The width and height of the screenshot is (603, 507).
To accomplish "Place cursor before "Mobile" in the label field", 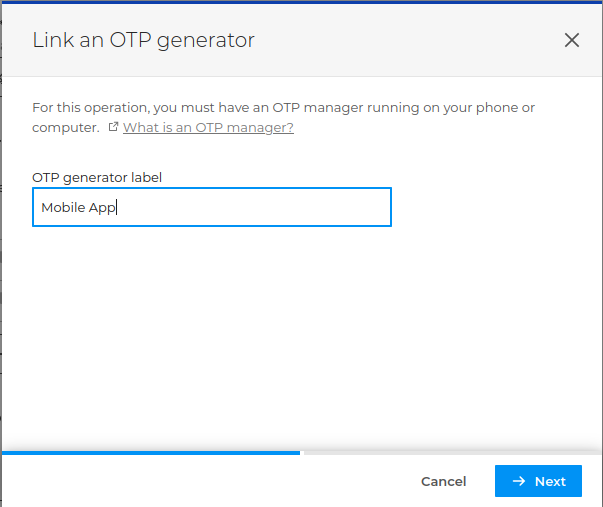I will [41, 208].
